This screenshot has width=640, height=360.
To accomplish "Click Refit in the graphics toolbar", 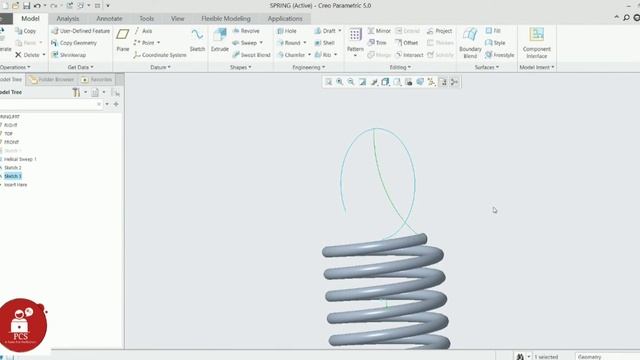I will point(328,82).
